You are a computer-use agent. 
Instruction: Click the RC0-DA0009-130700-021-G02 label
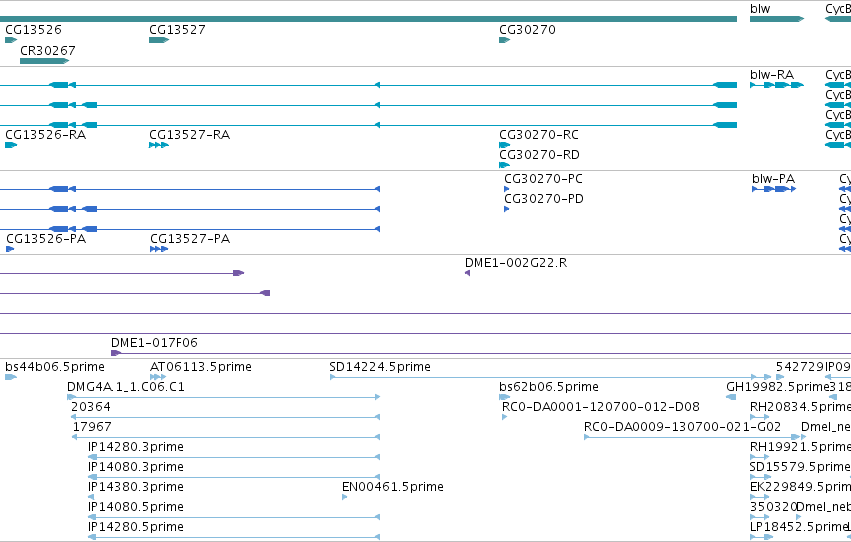click(682, 427)
